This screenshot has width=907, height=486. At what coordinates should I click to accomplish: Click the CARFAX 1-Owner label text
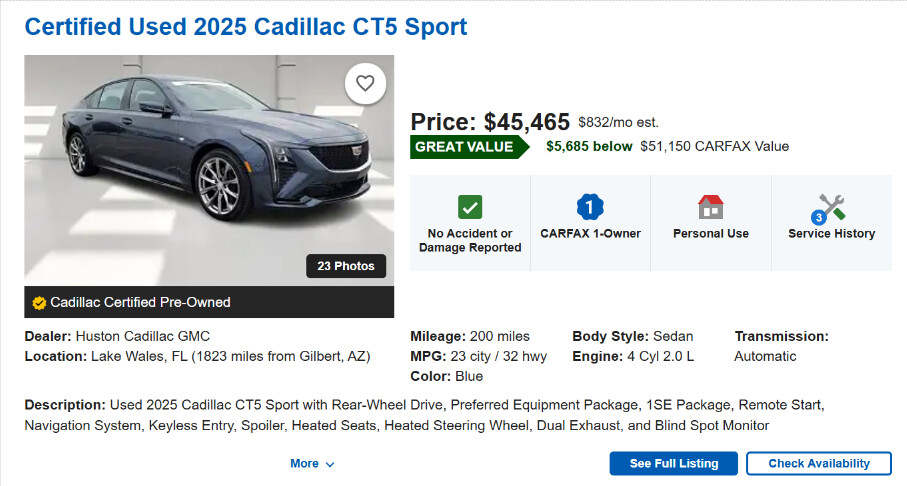pyautogui.click(x=590, y=234)
